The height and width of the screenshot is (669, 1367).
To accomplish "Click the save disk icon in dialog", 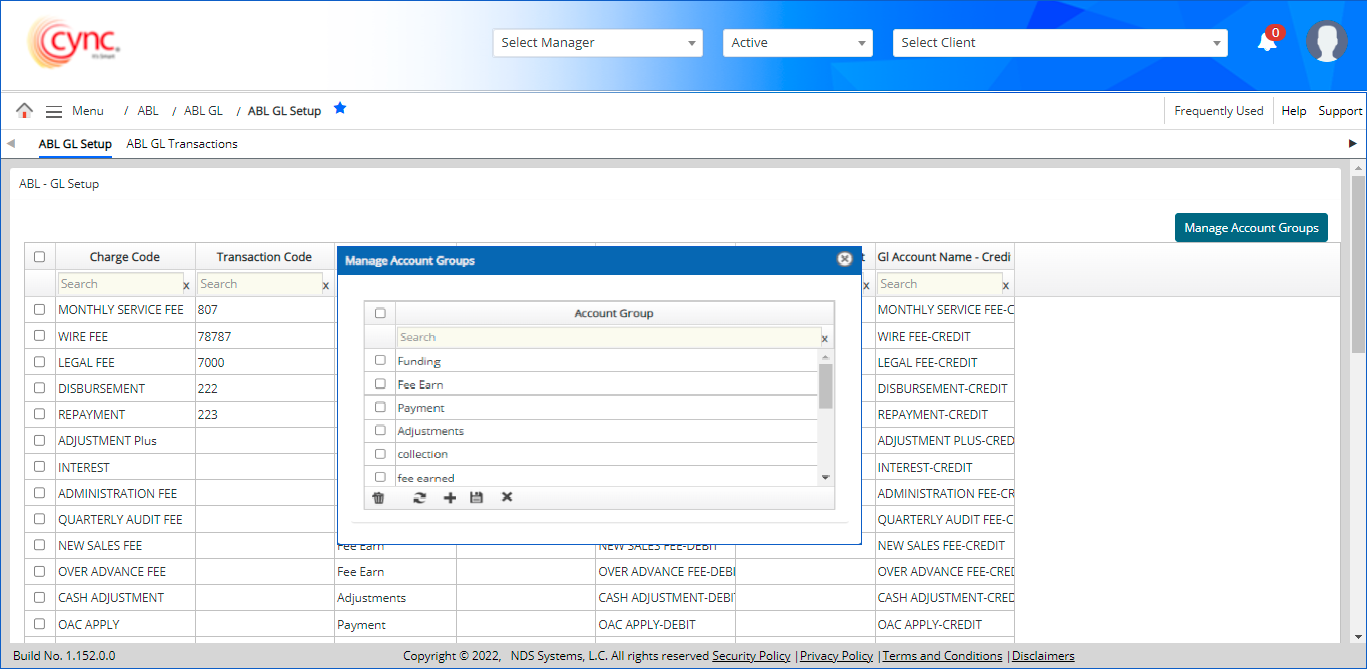I will tap(477, 498).
